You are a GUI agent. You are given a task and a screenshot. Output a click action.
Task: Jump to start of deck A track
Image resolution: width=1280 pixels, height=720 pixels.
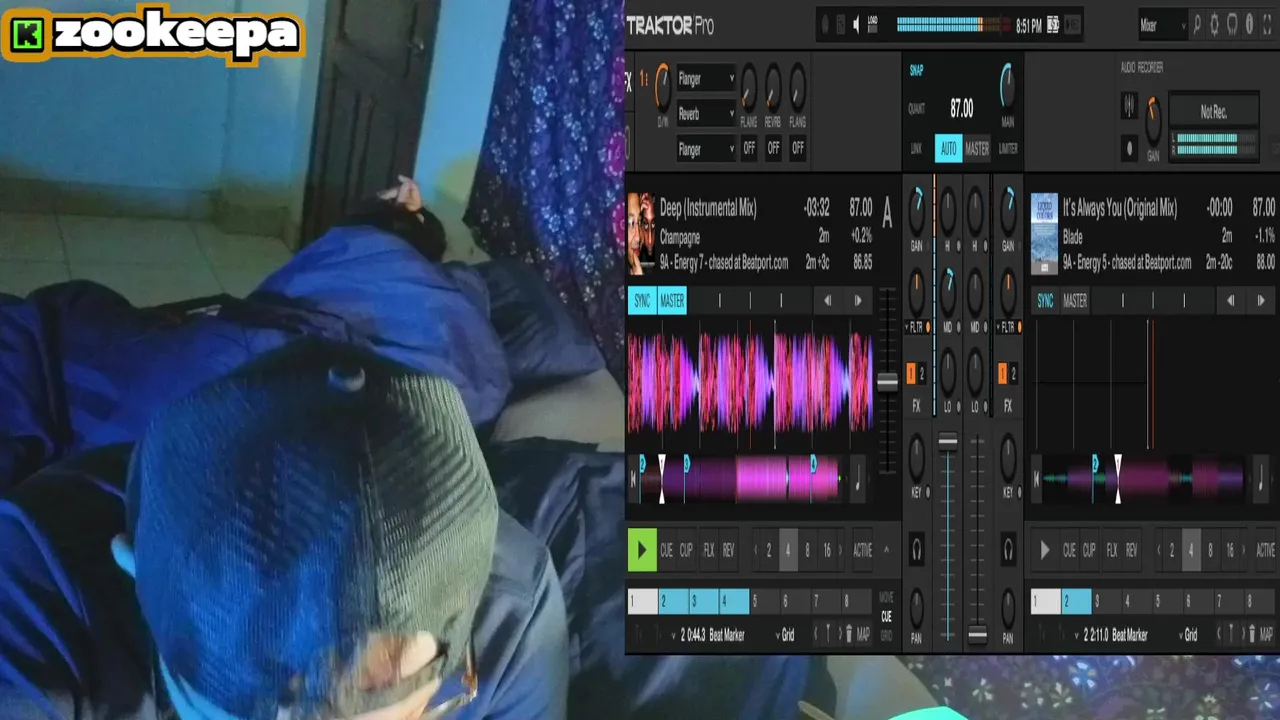click(x=632, y=479)
